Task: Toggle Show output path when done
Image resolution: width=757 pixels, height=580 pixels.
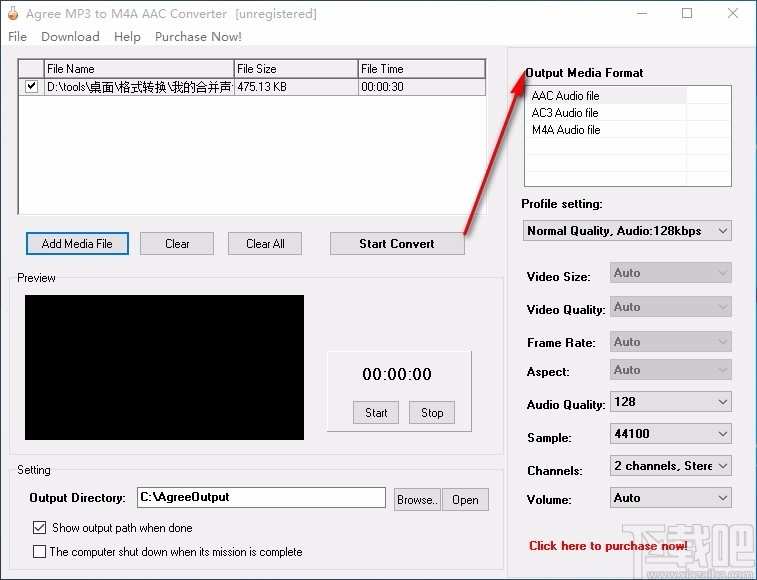Action: pos(40,527)
